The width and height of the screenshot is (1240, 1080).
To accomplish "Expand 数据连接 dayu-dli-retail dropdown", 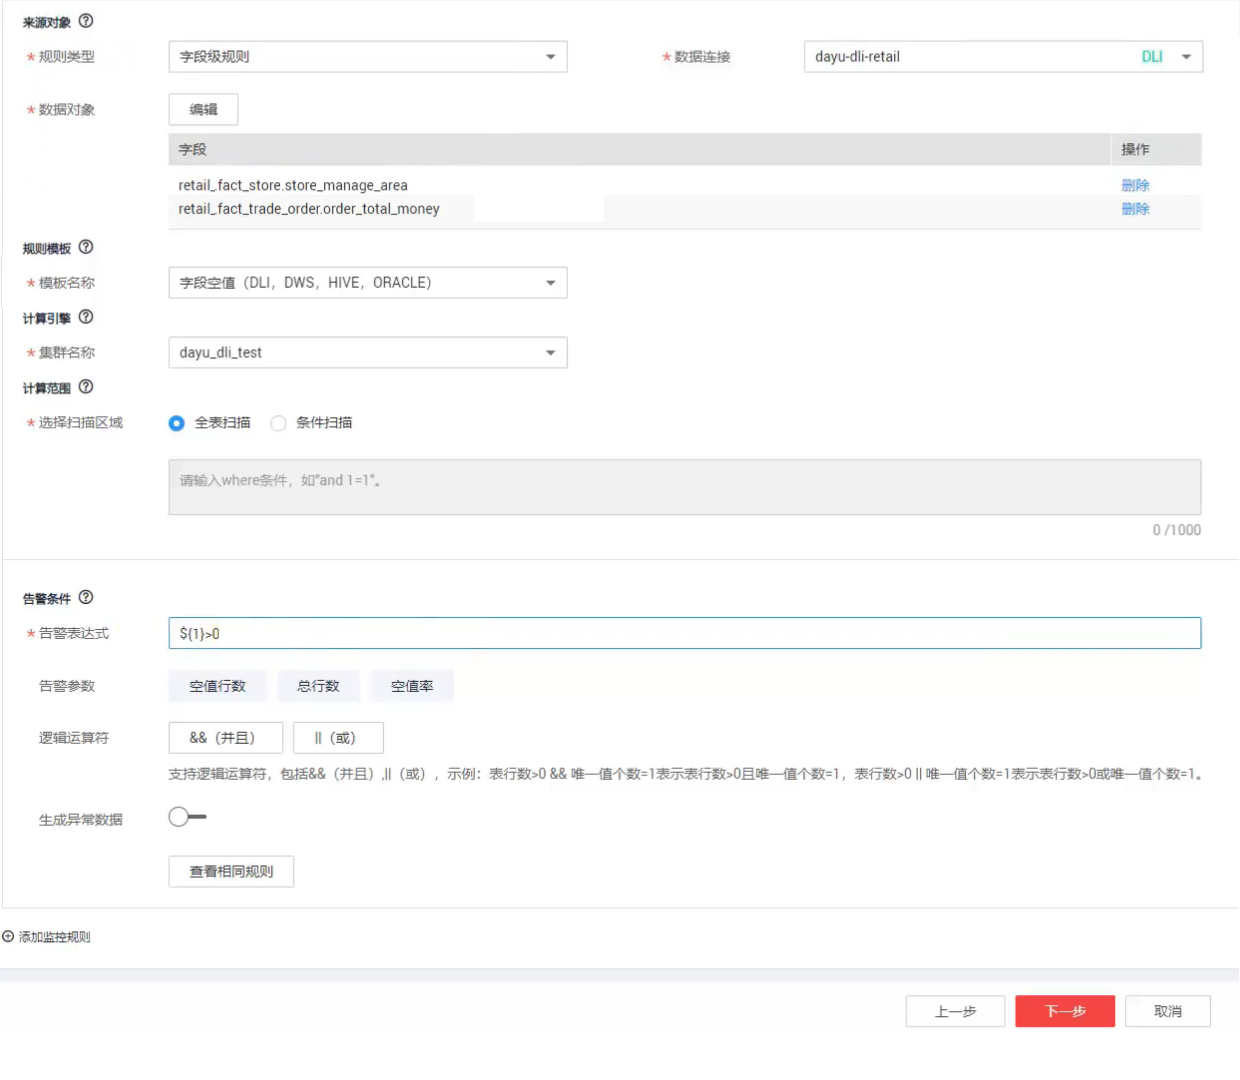I will tap(1002, 57).
